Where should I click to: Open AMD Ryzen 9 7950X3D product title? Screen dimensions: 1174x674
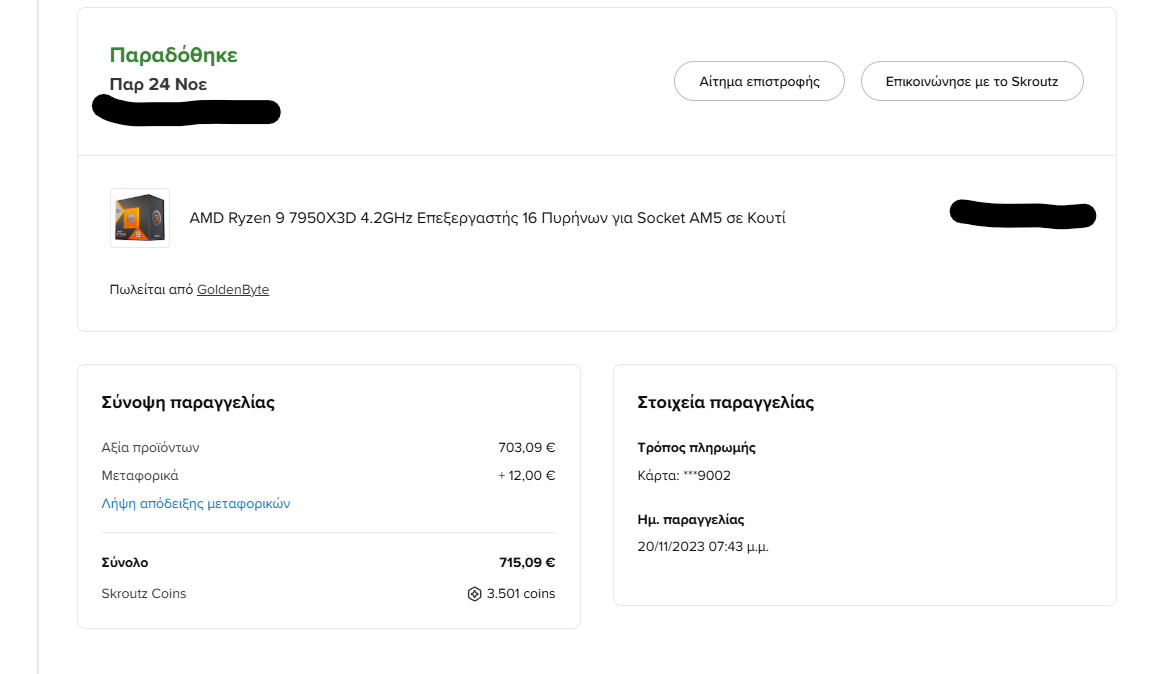click(x=487, y=218)
